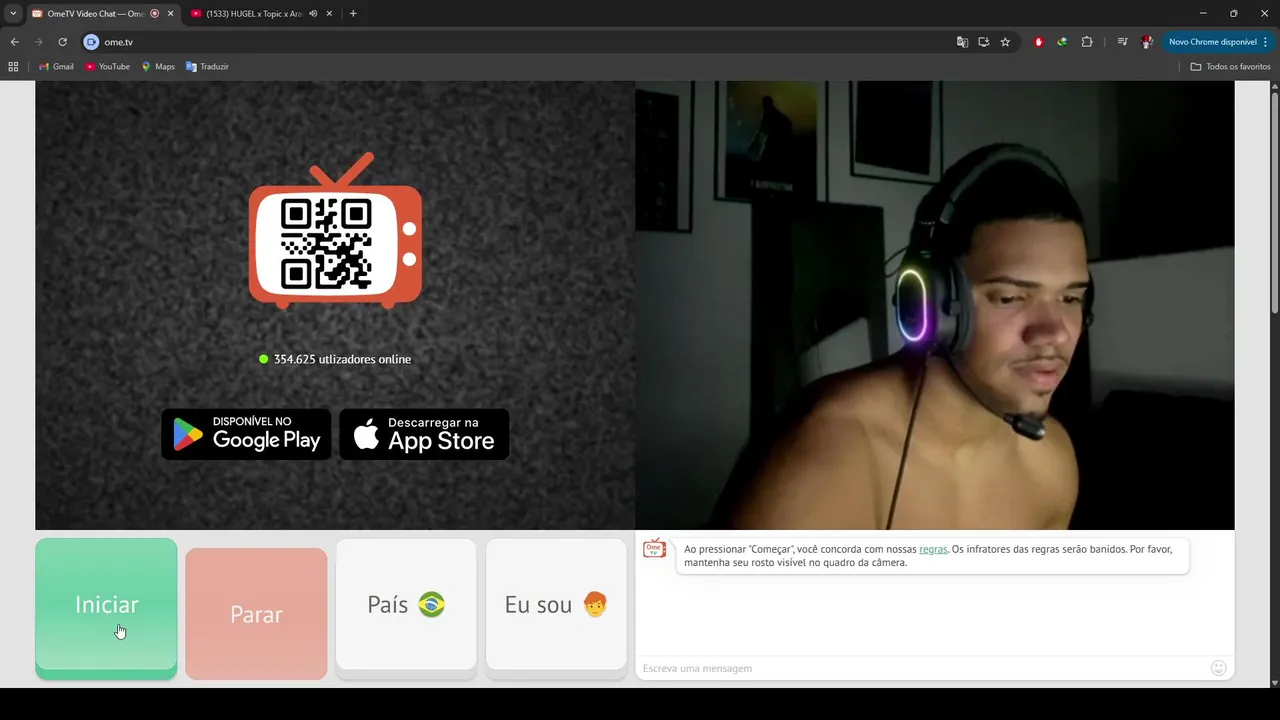Image resolution: width=1280 pixels, height=720 pixels.
Task: Click the red hand blocker extension
Action: [x=1039, y=42]
